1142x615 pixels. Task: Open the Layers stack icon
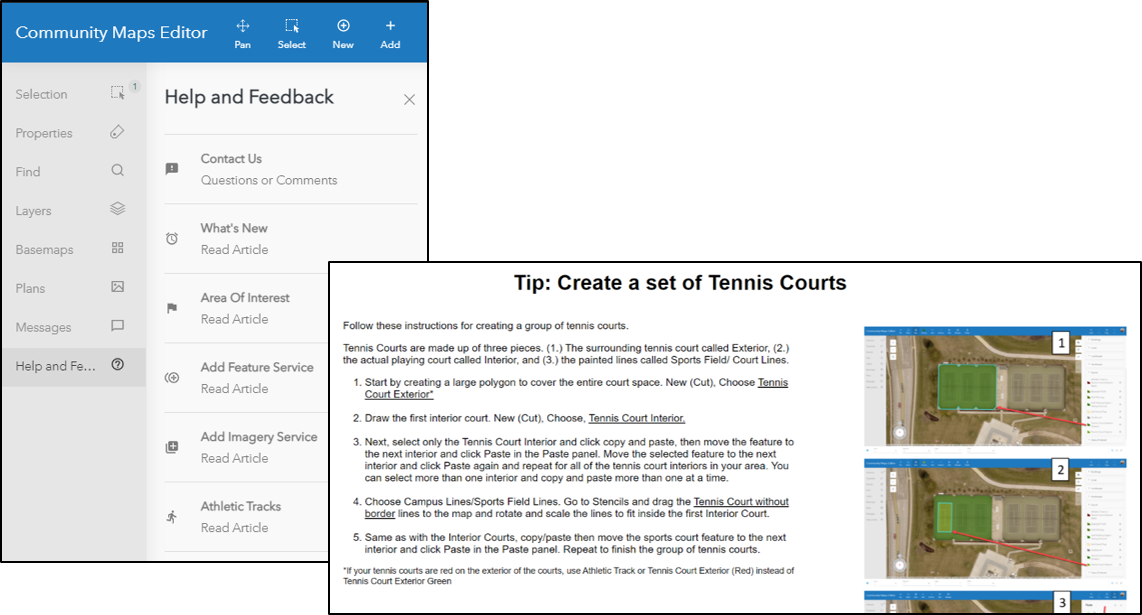(x=117, y=209)
